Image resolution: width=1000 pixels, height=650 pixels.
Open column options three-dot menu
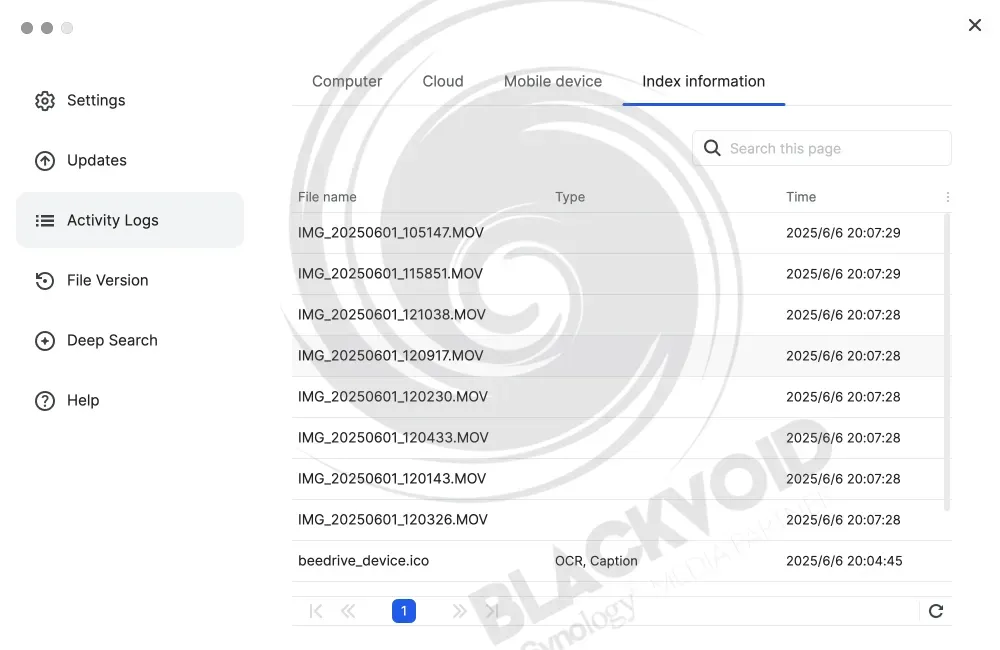[x=948, y=197]
